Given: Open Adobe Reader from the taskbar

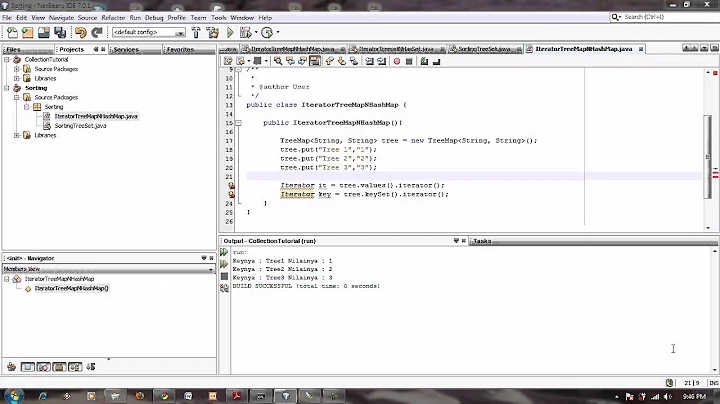Looking at the screenshot, I should (x=237, y=396).
